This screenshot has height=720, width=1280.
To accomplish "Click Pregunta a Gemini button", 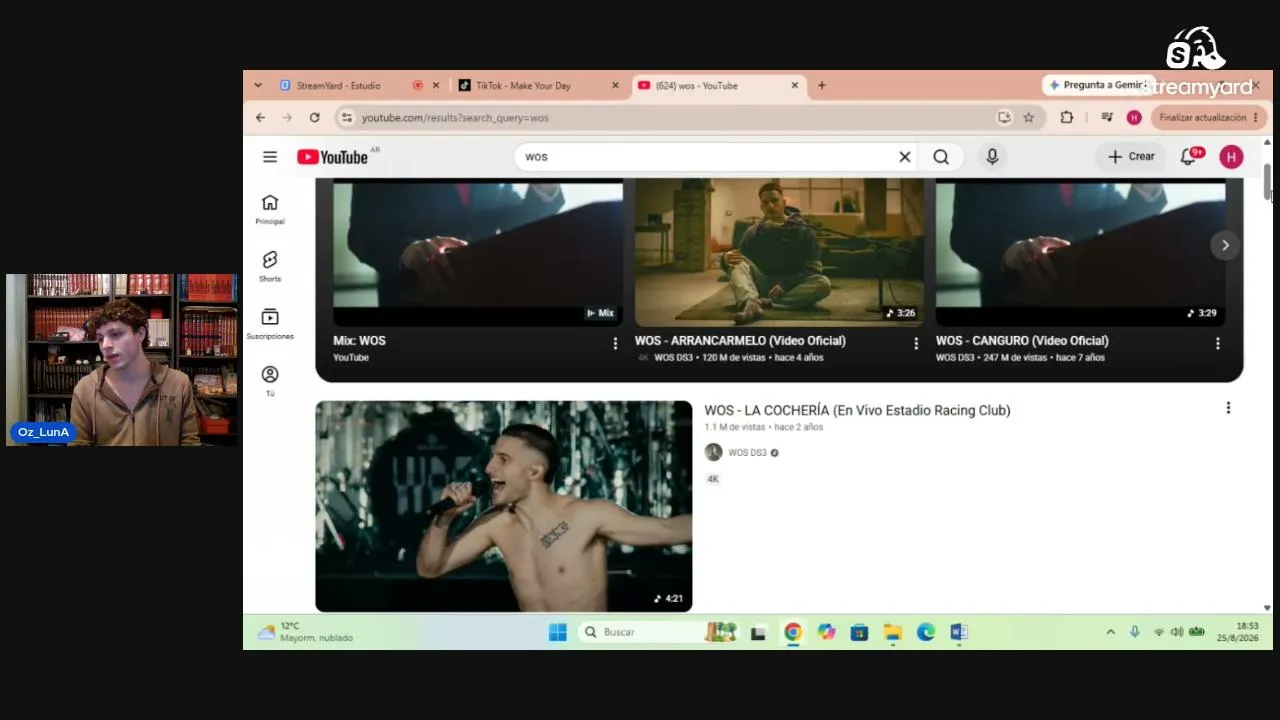I will pyautogui.click(x=1098, y=86).
